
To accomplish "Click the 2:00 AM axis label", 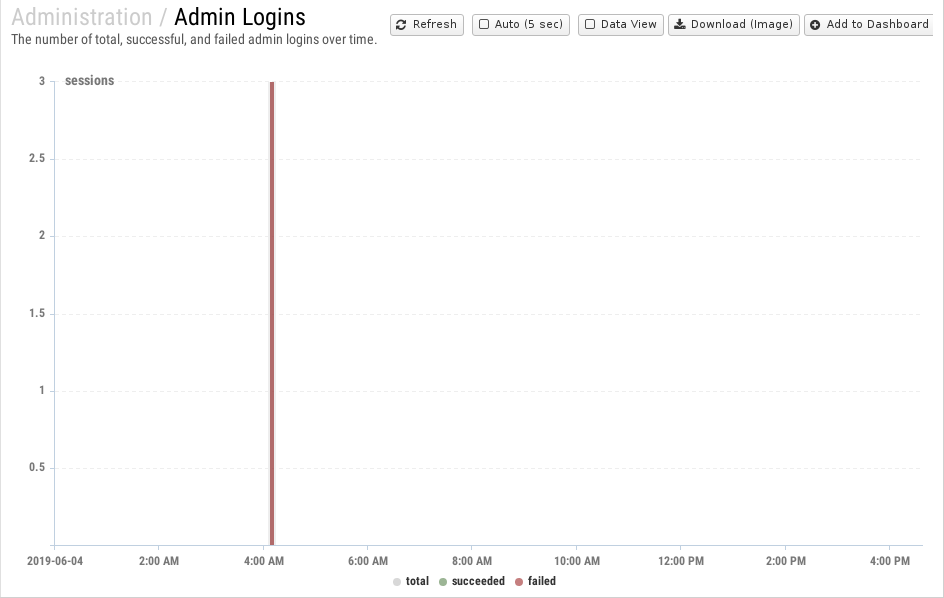I will click(x=159, y=561).
